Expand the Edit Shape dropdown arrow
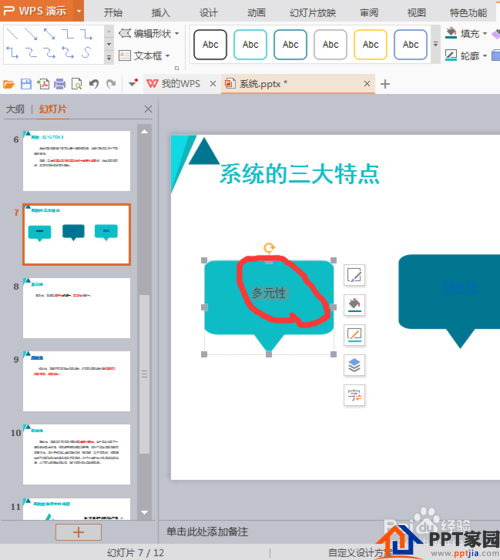This screenshot has height=560, width=500. point(177,34)
